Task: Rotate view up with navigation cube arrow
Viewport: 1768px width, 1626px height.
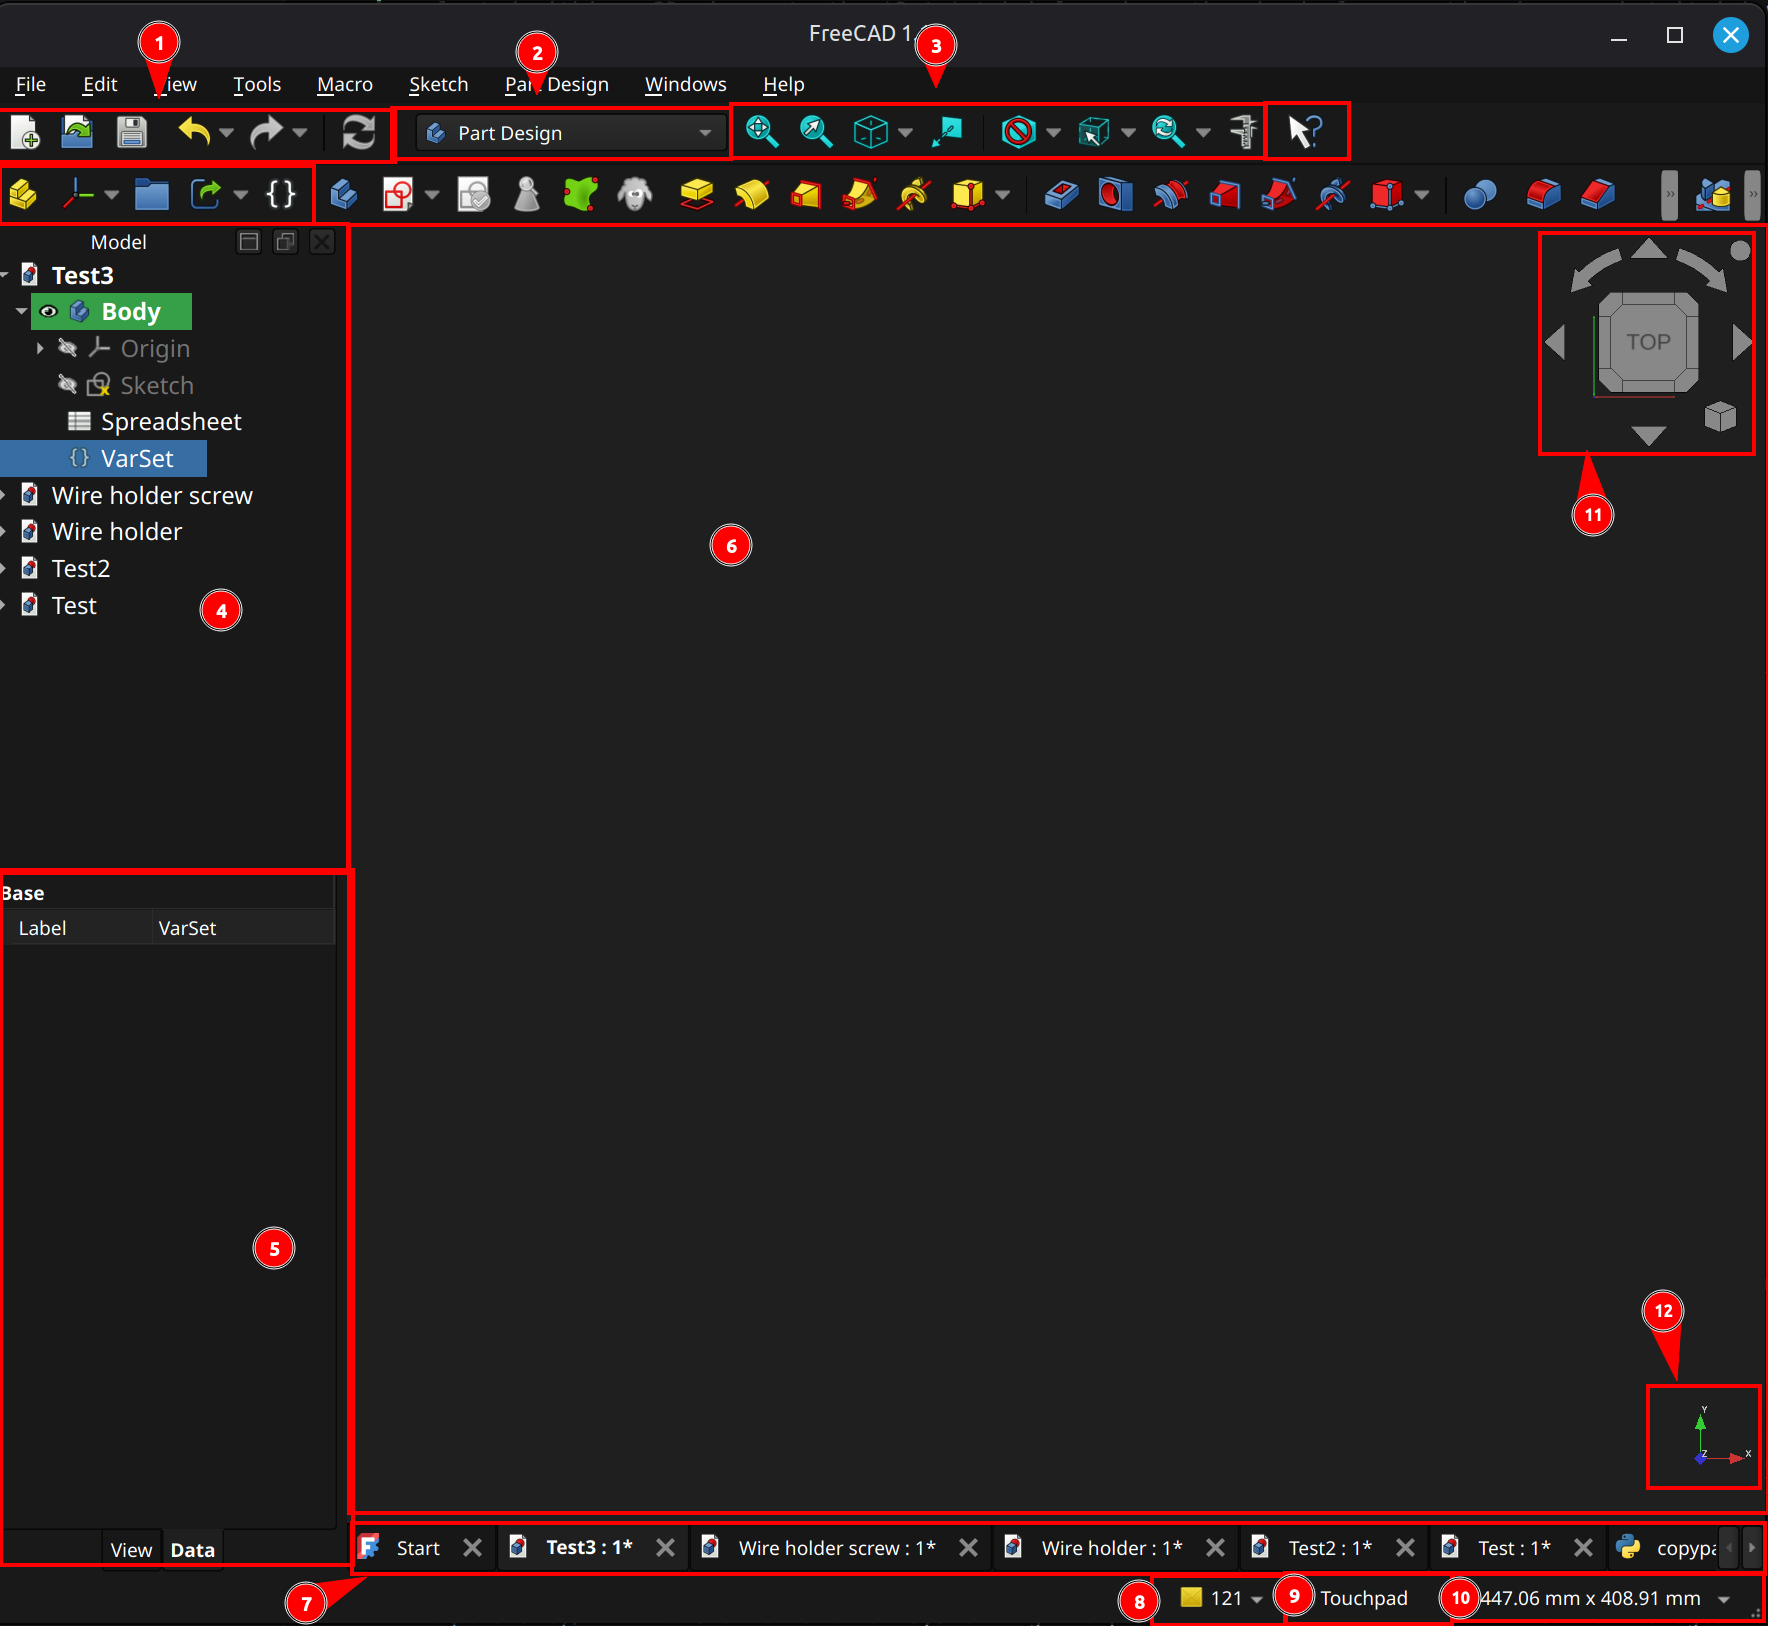Action: (x=1649, y=249)
